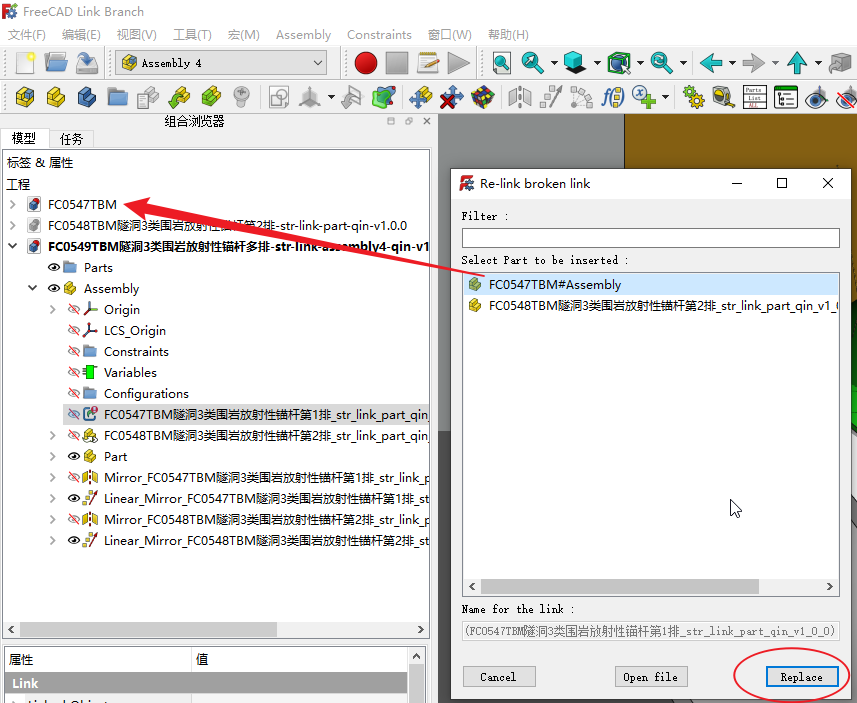Click the rainbow cube solve icon
Viewport: 857px width, 703px height.
tap(483, 97)
